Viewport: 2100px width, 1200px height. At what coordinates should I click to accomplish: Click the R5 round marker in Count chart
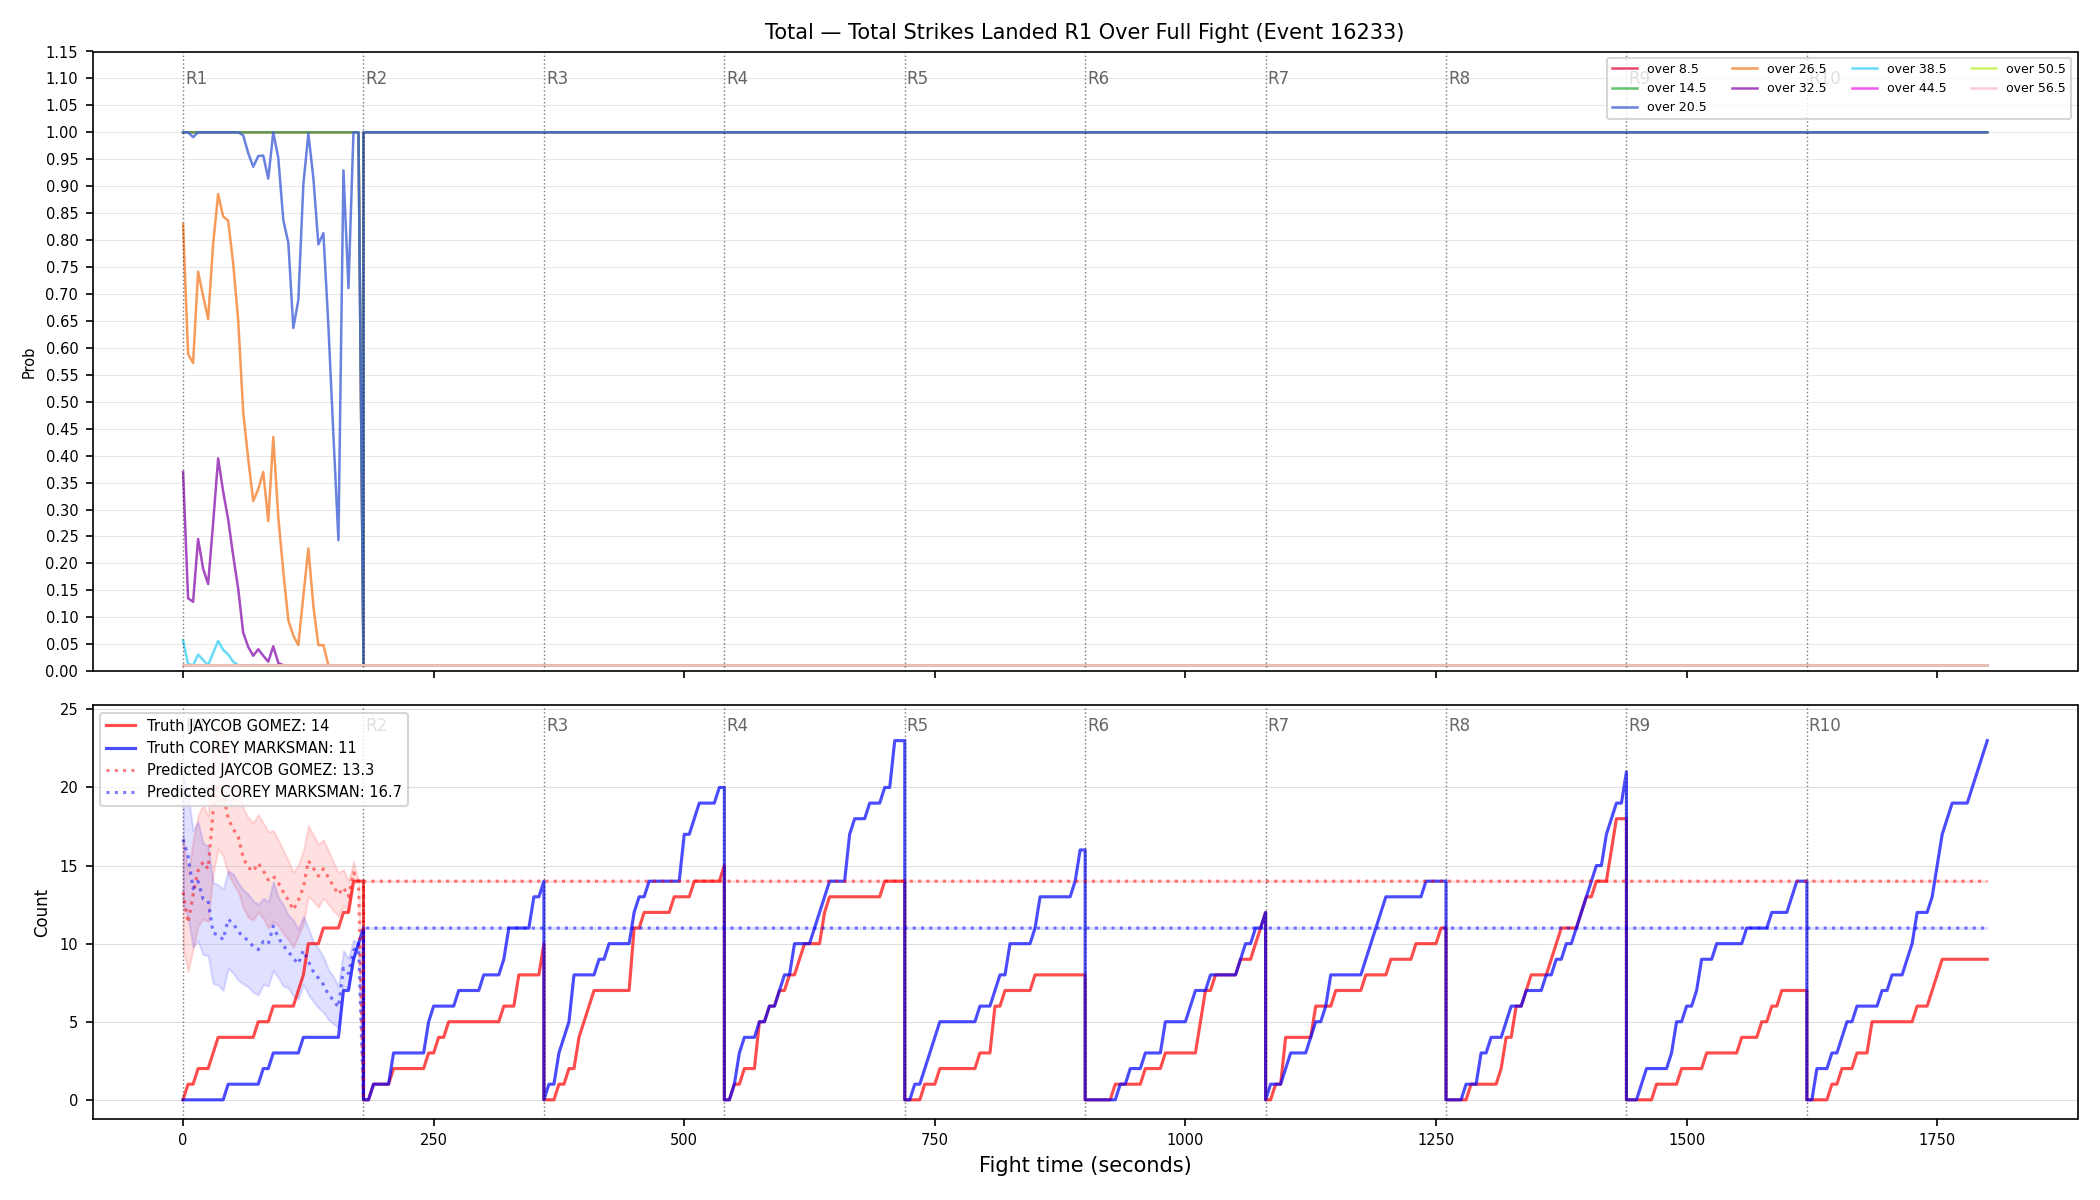tap(917, 725)
